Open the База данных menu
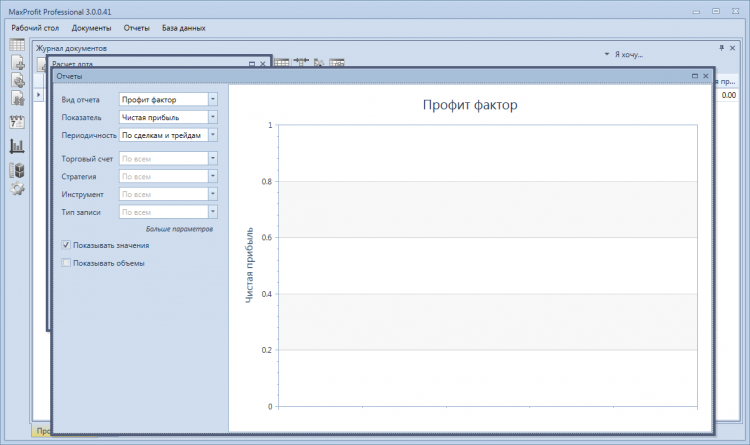 (x=184, y=28)
